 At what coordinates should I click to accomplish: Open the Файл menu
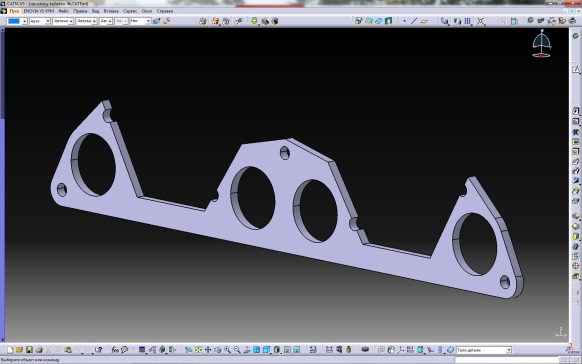point(63,11)
